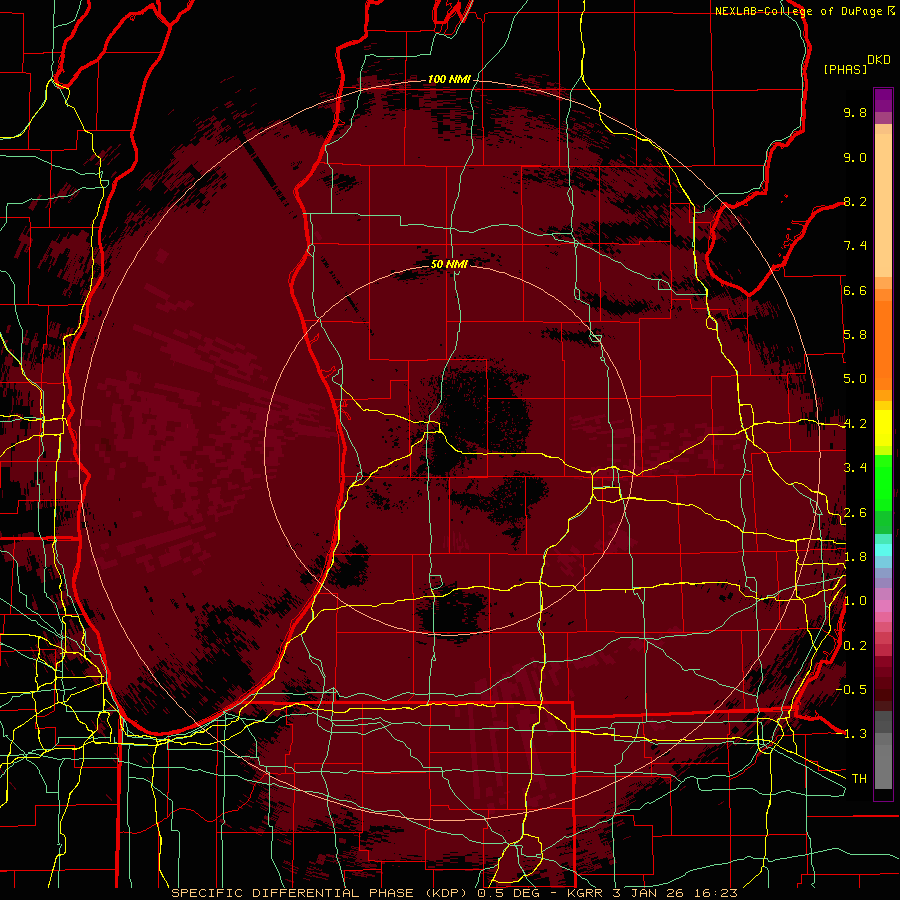900x900 pixels.
Task: Click the 6.6 value on the scale
Action: click(855, 290)
